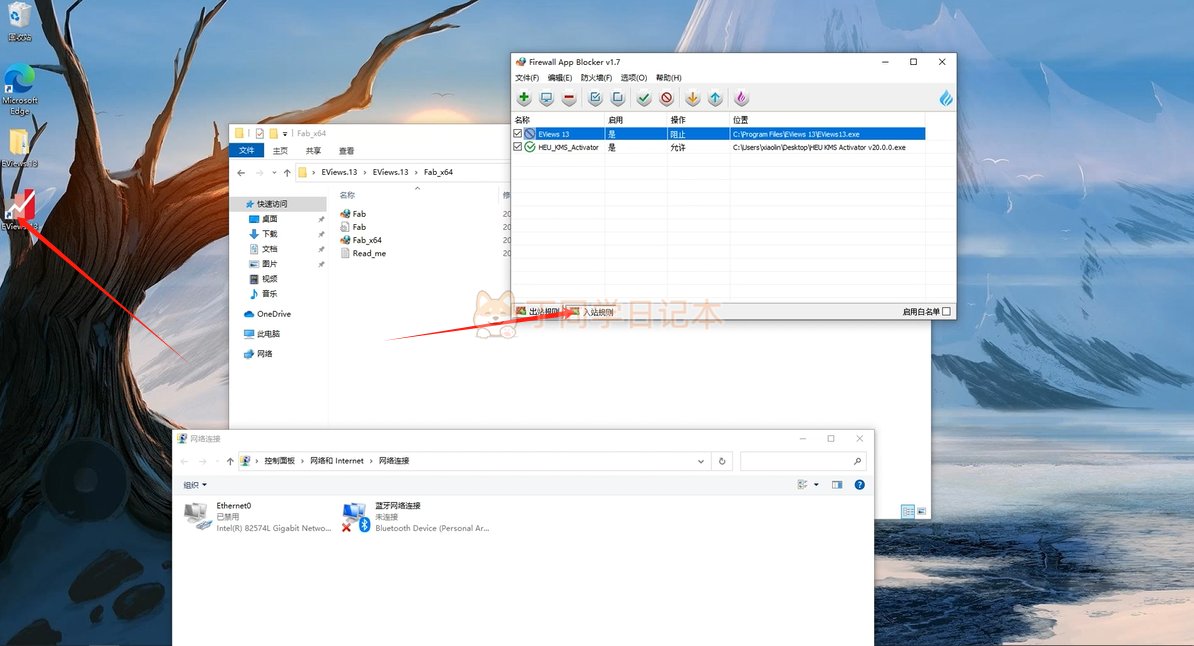1194x646 pixels.
Task: Open the address bar history dropdown arrow
Action: [x=700, y=461]
